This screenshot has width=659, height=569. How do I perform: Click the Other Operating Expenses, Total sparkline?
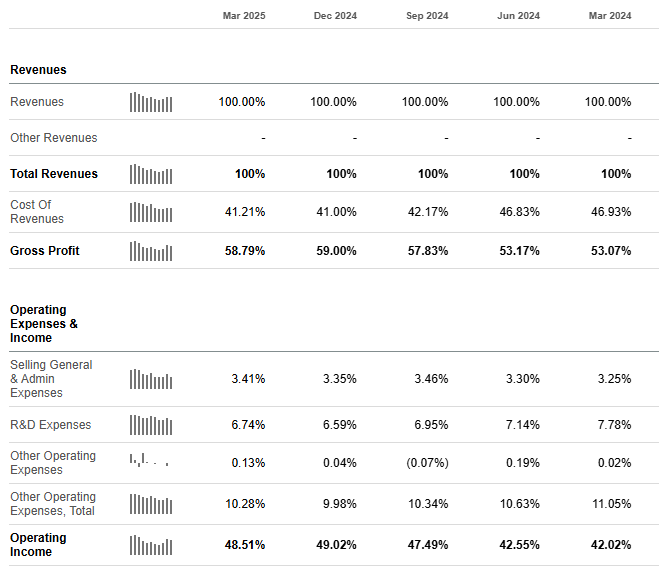(151, 504)
